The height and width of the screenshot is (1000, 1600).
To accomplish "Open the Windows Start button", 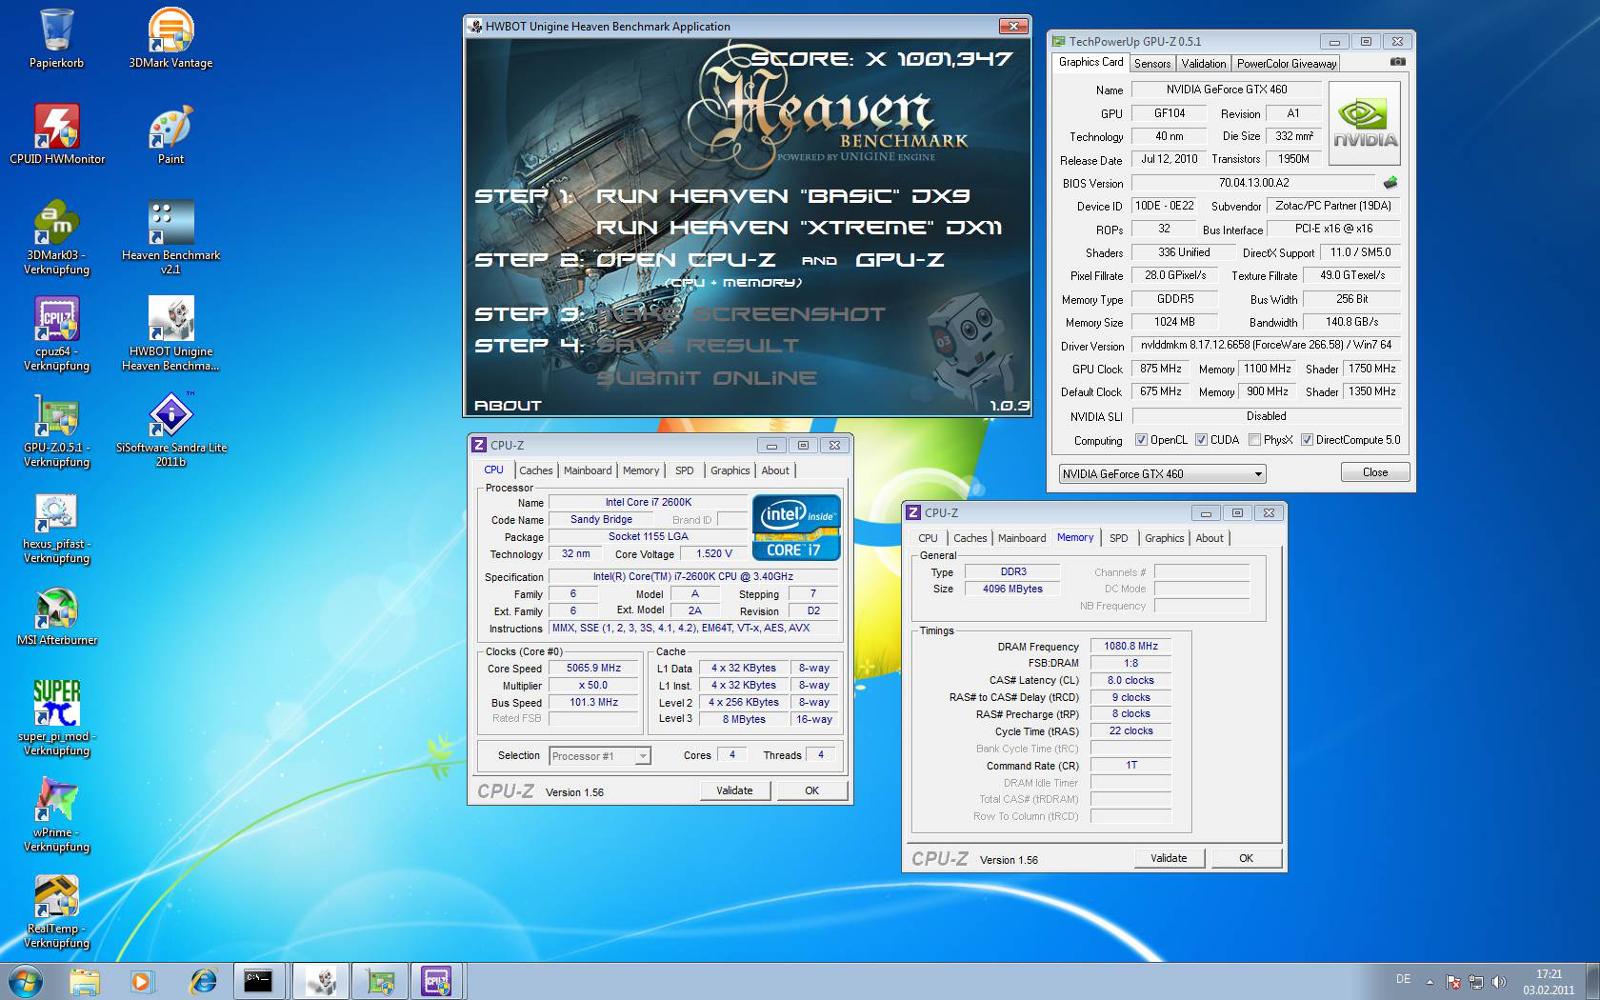I will pyautogui.click(x=24, y=981).
